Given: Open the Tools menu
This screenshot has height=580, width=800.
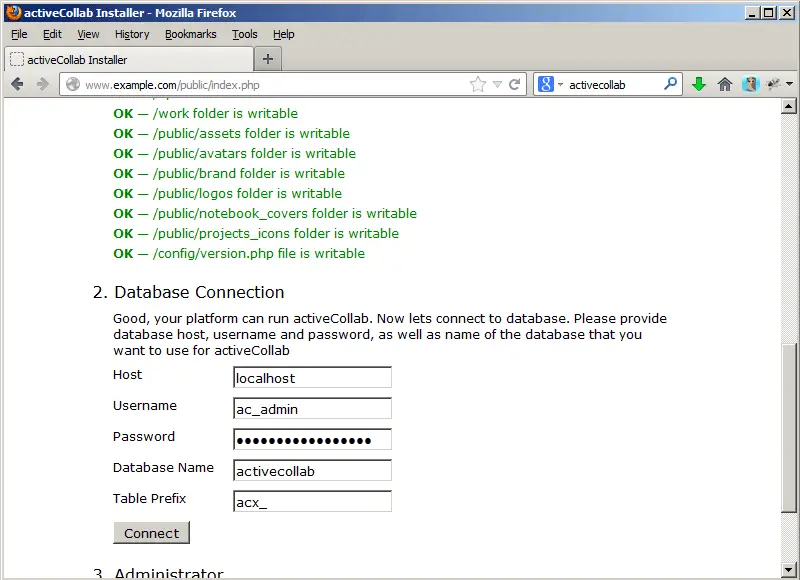Looking at the screenshot, I should point(245,34).
